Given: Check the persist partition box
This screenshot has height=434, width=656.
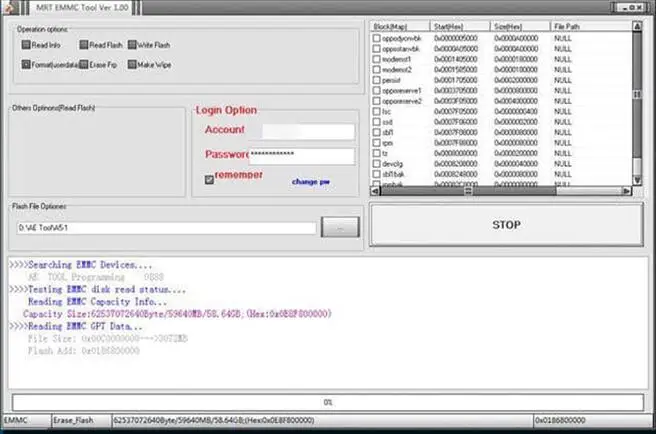Looking at the screenshot, I should 377,80.
